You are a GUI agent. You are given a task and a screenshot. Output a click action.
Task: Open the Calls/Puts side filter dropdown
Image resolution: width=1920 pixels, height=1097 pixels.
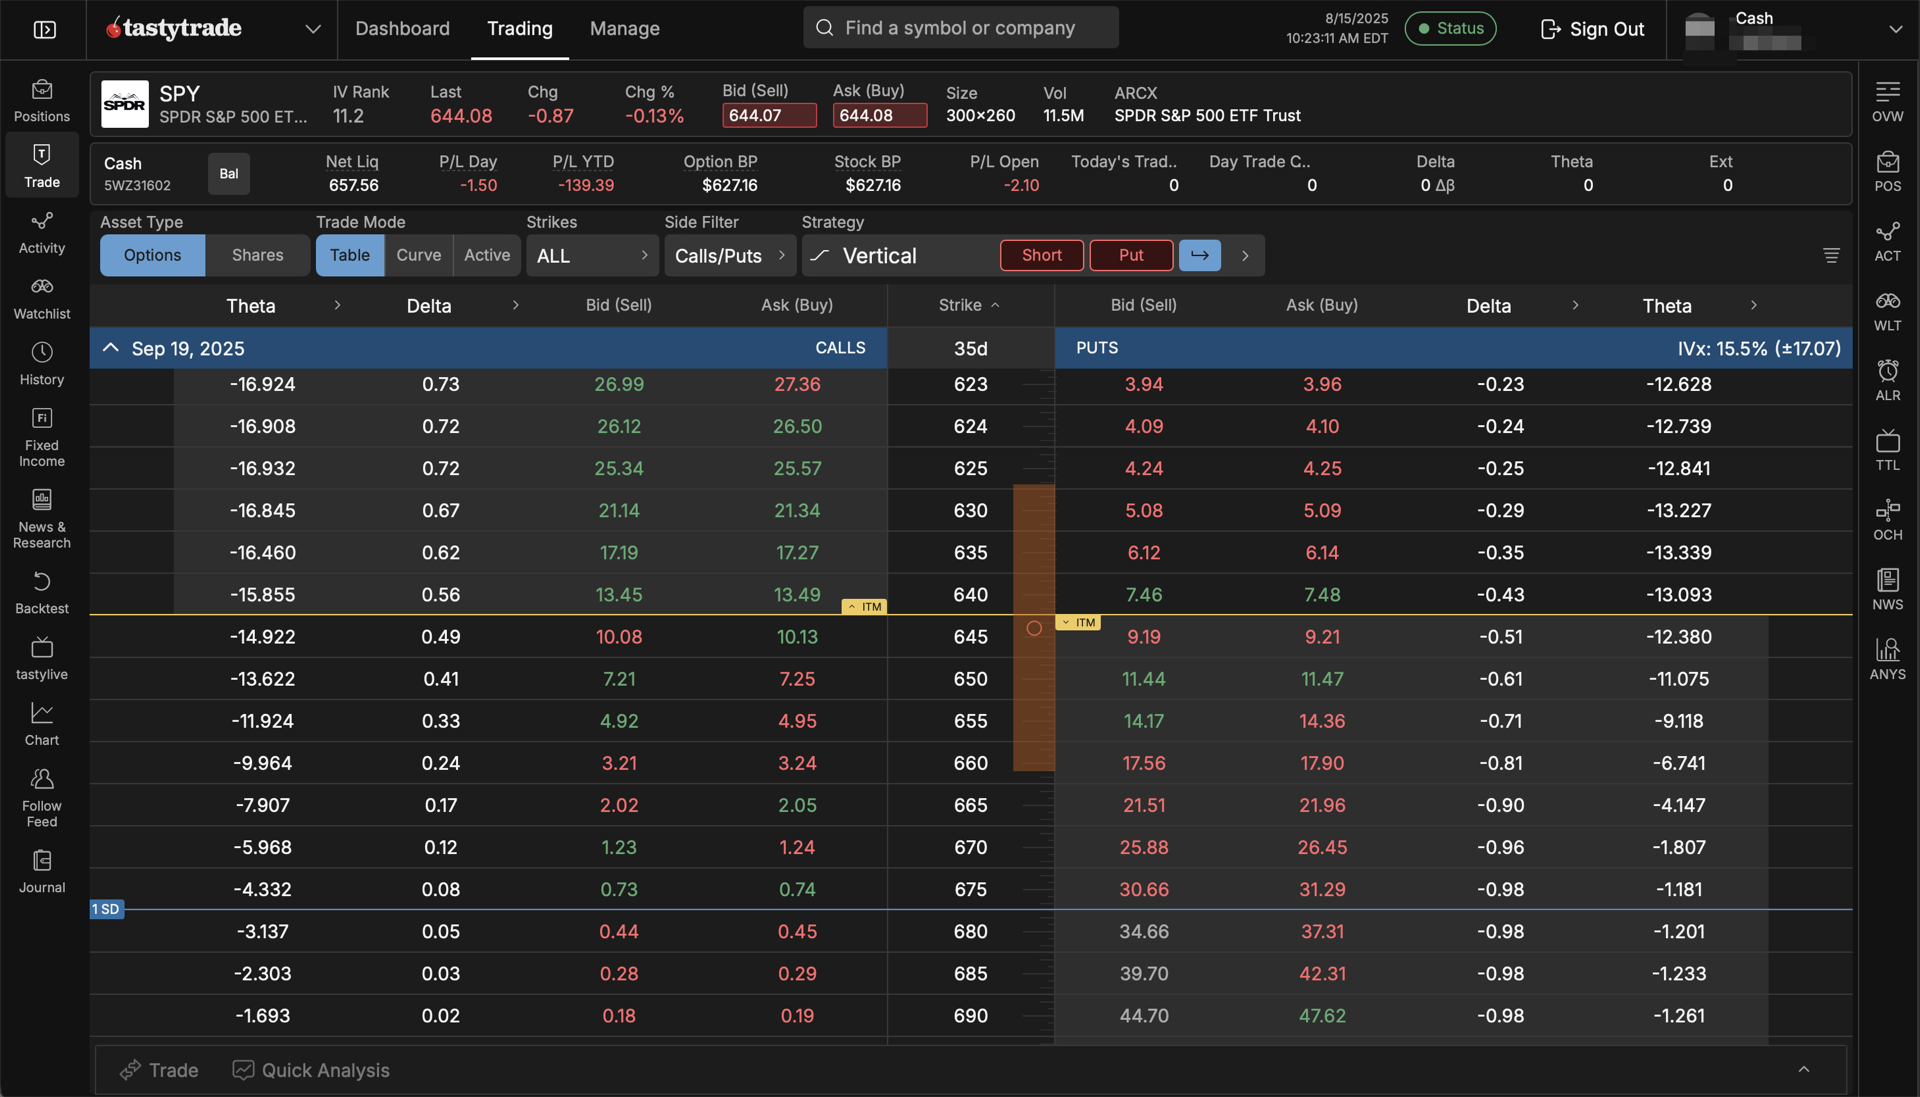click(729, 256)
